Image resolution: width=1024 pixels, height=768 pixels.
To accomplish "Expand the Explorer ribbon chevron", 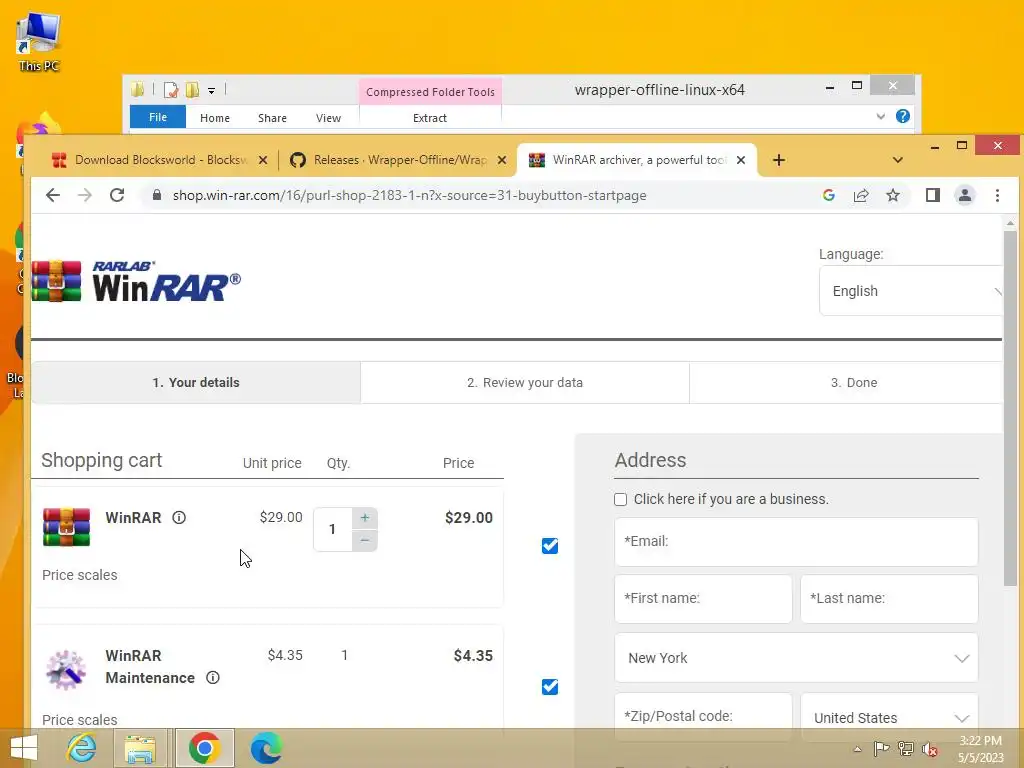I will tap(880, 116).
